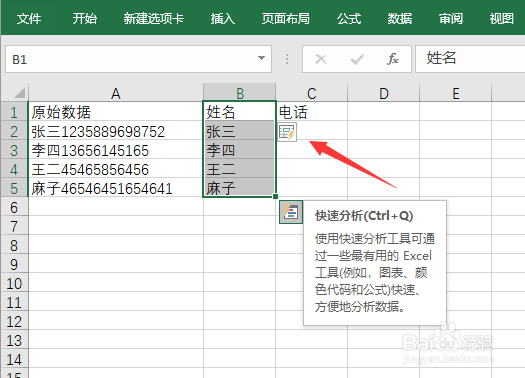The width and height of the screenshot is (525, 378).
Task: Click the confirm checkmark in formula bar
Action: tap(357, 60)
